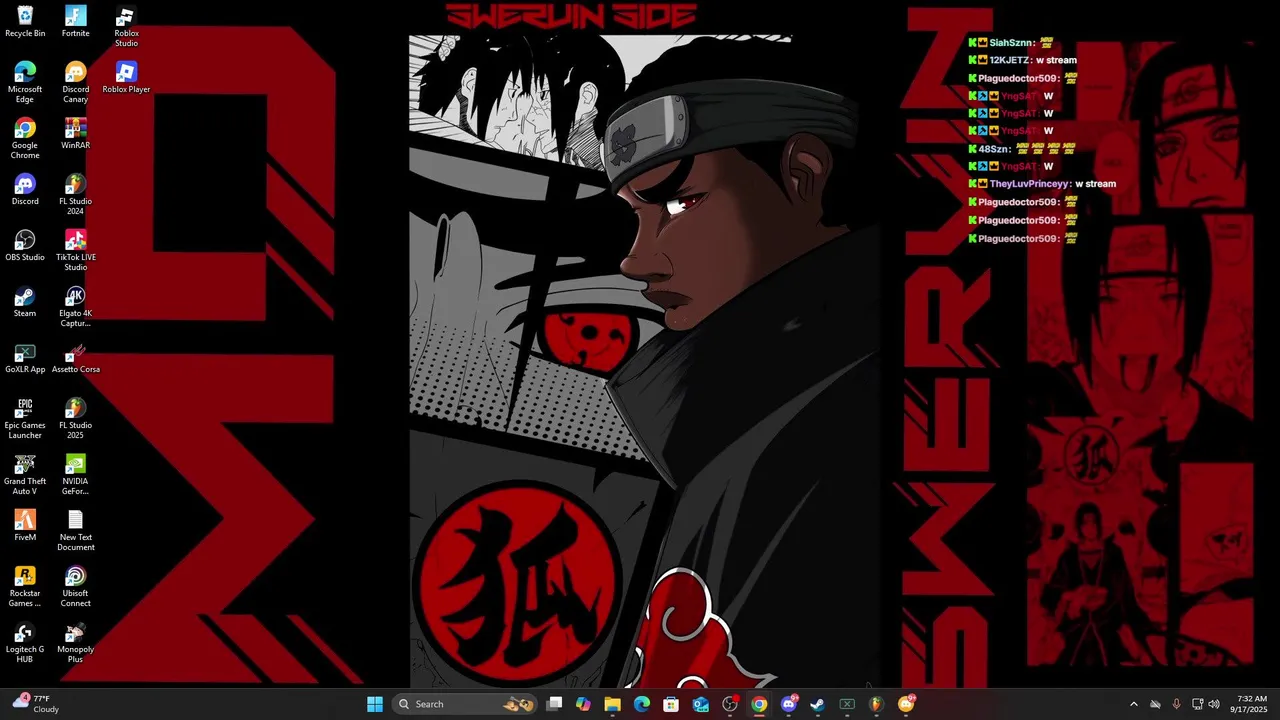Screen dimensions: 1280x720
Task: Open Task View on the taskbar
Action: click(555, 704)
